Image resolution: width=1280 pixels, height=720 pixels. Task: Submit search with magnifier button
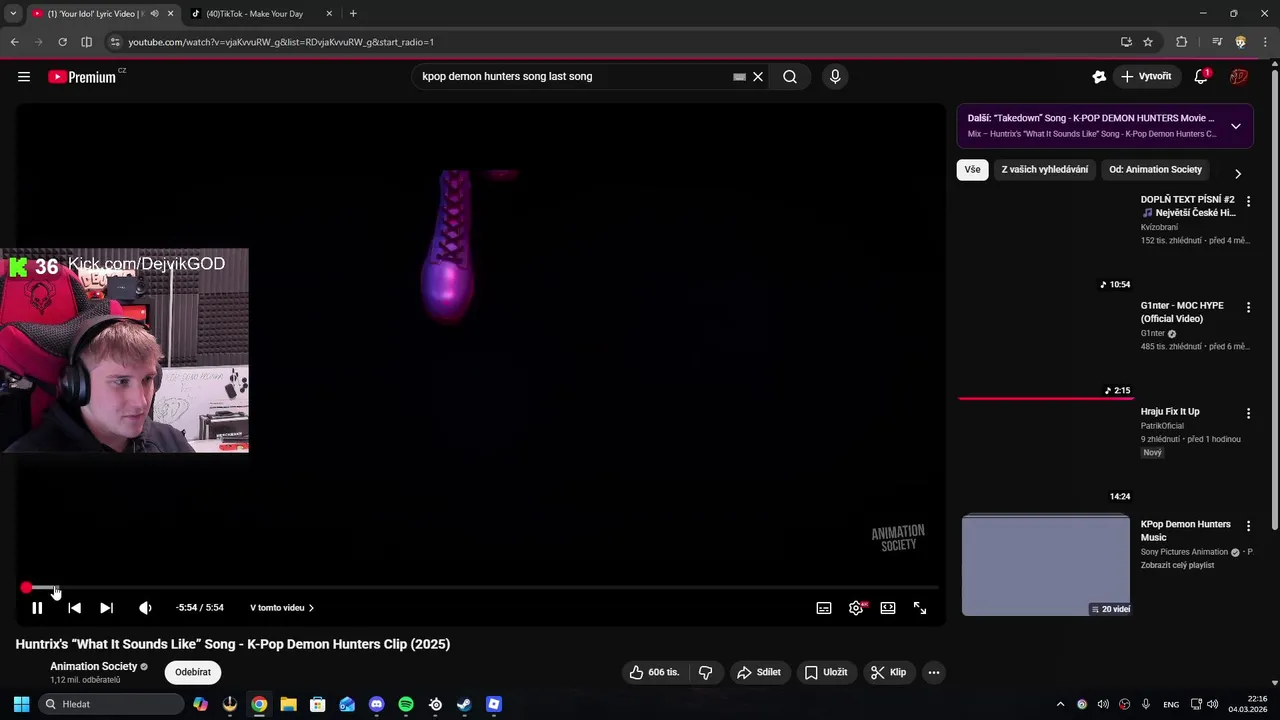[790, 77]
